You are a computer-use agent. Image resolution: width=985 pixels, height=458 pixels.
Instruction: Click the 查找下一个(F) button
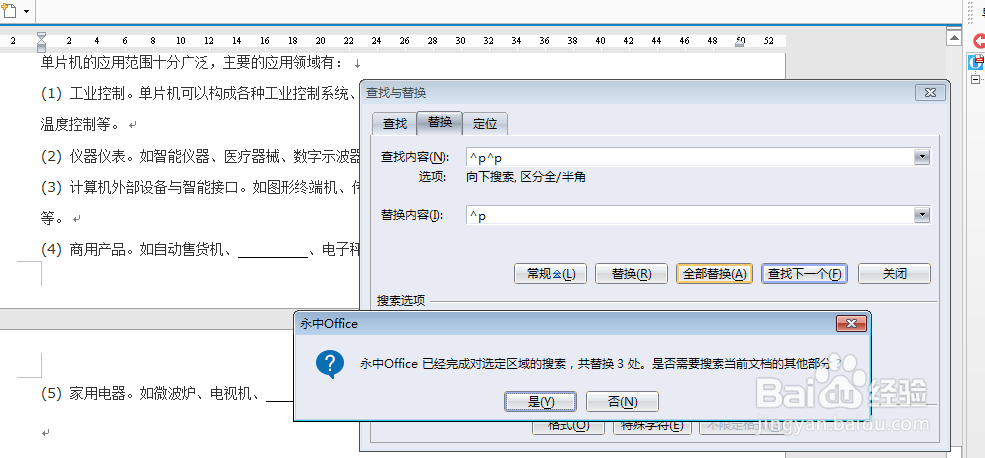coord(804,274)
